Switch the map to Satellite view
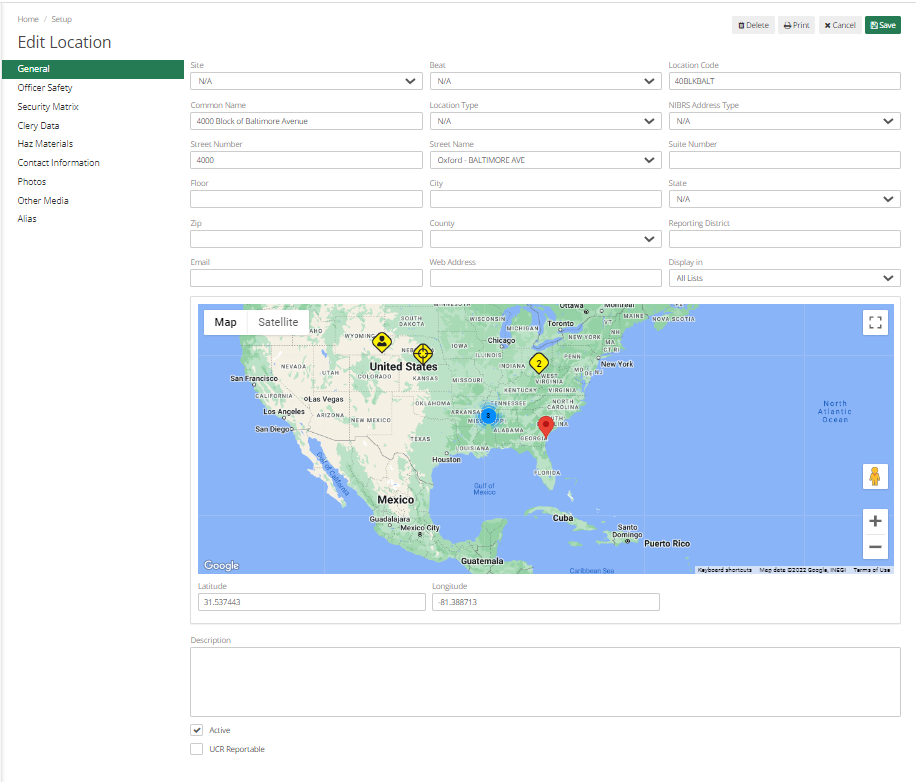 (277, 322)
